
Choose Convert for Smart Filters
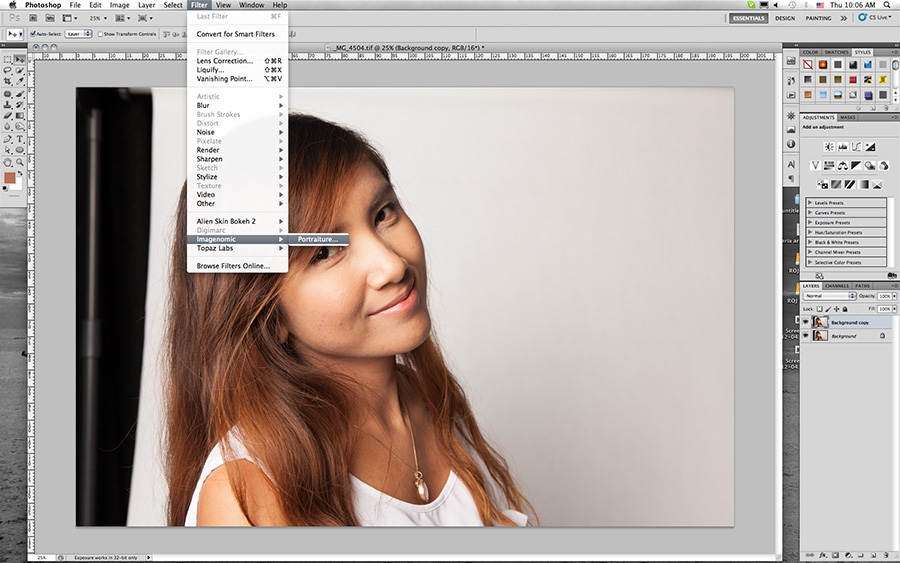(238, 34)
